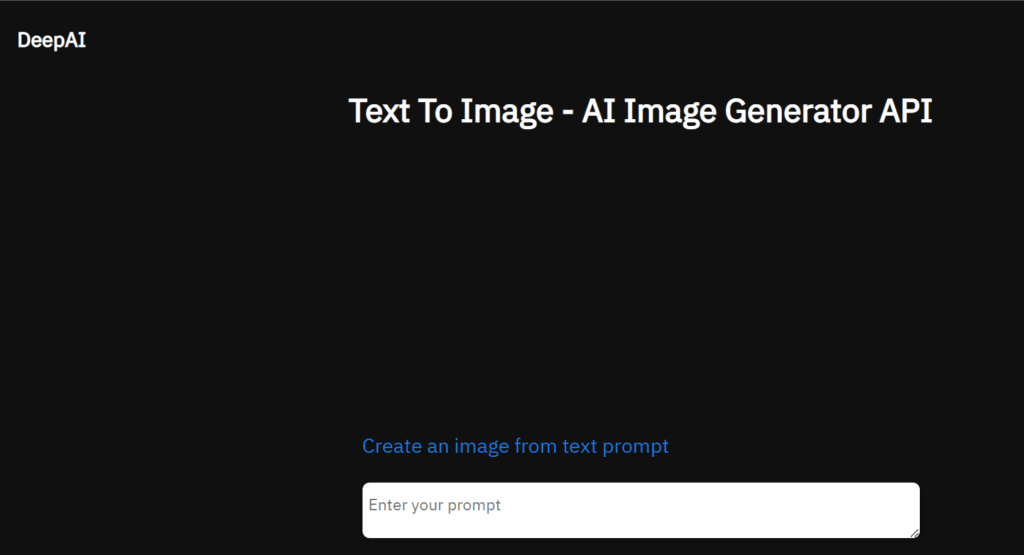The height and width of the screenshot is (555, 1024).
Task: Go to DeepAI home via logo text
Action: click(x=52, y=40)
